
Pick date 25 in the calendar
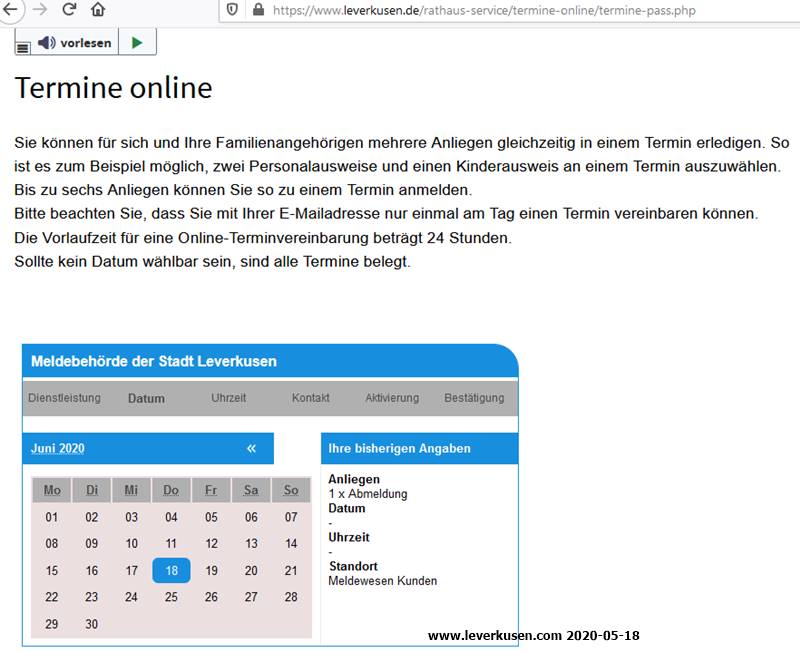[x=171, y=597]
